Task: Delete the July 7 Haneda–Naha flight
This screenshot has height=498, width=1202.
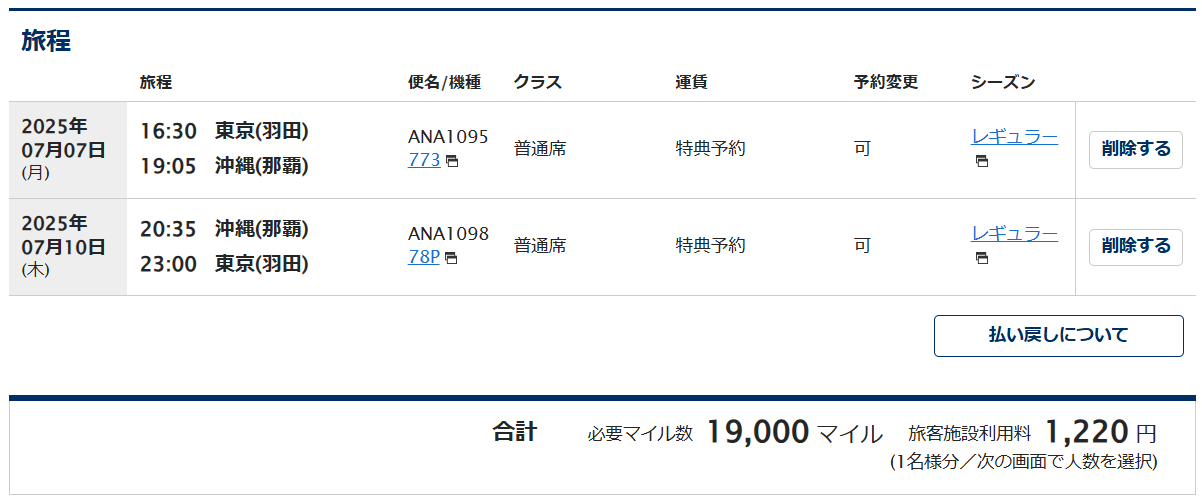Action: point(1135,150)
